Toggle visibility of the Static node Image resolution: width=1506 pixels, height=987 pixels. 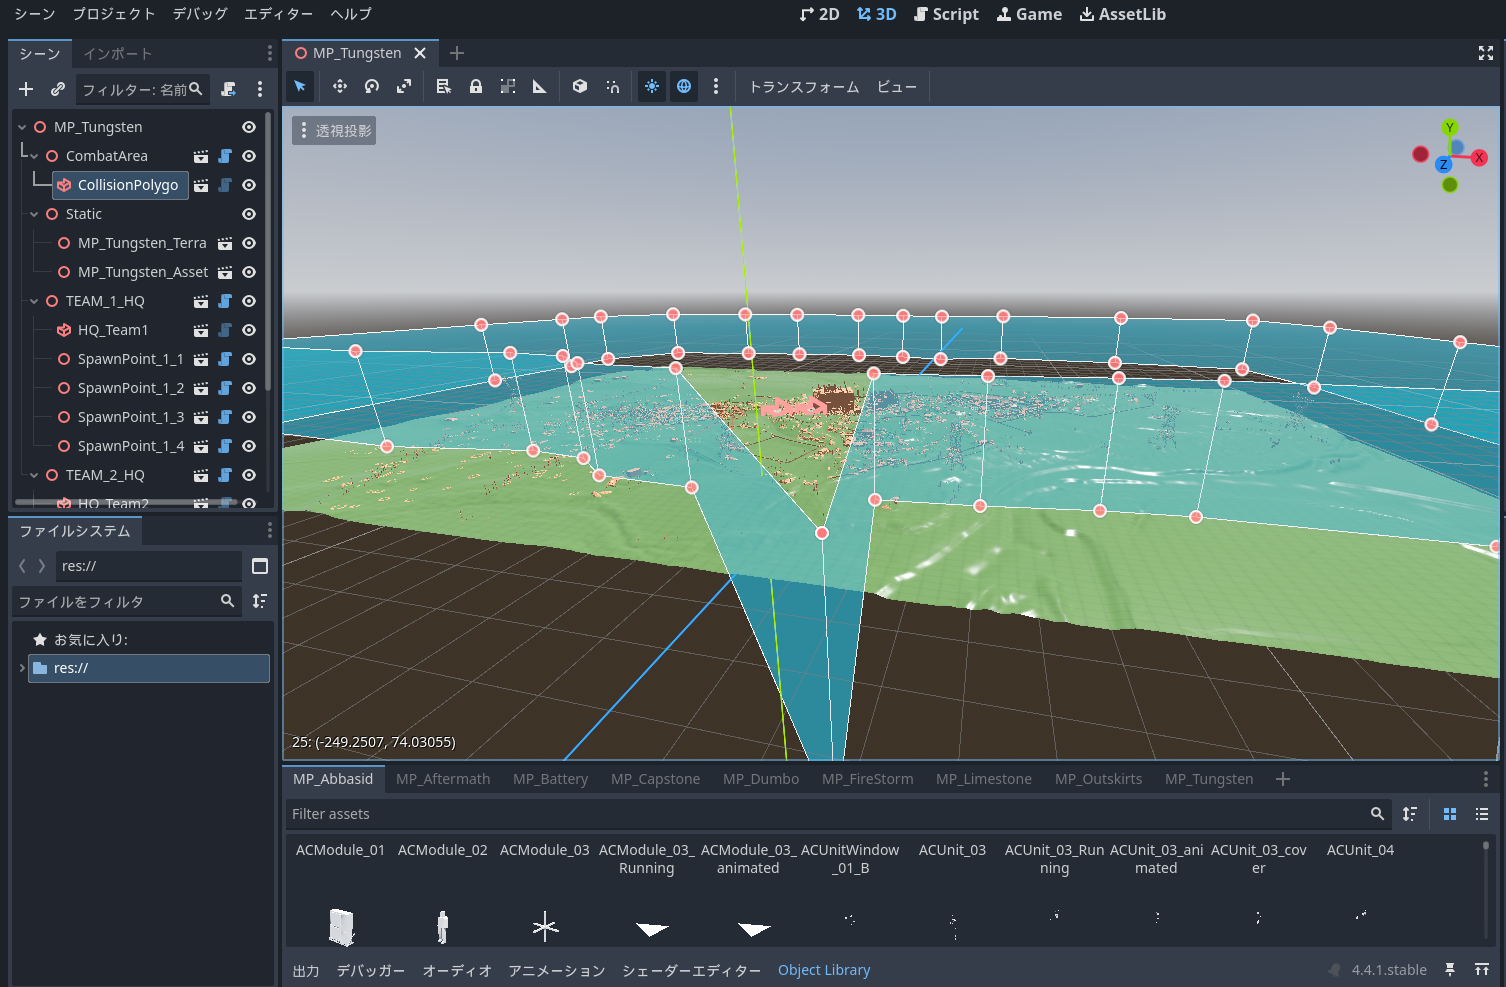tap(249, 214)
